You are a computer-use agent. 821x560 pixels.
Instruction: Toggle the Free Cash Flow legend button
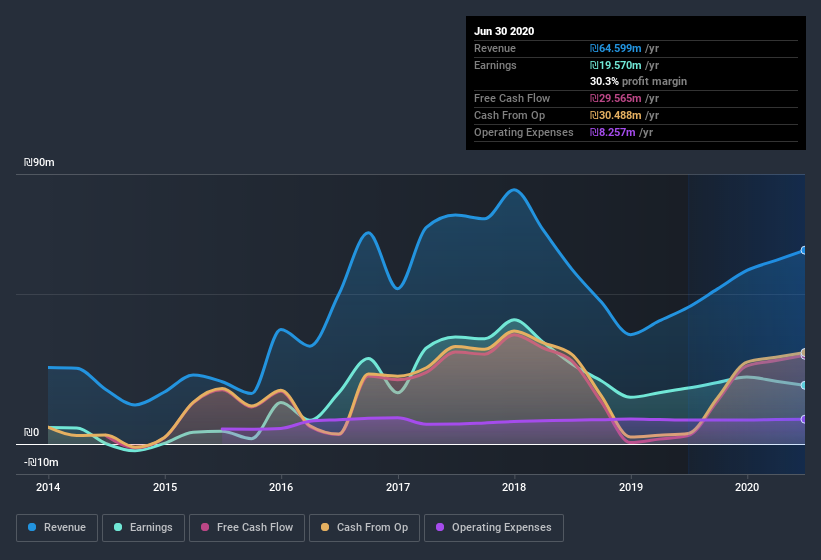(247, 528)
